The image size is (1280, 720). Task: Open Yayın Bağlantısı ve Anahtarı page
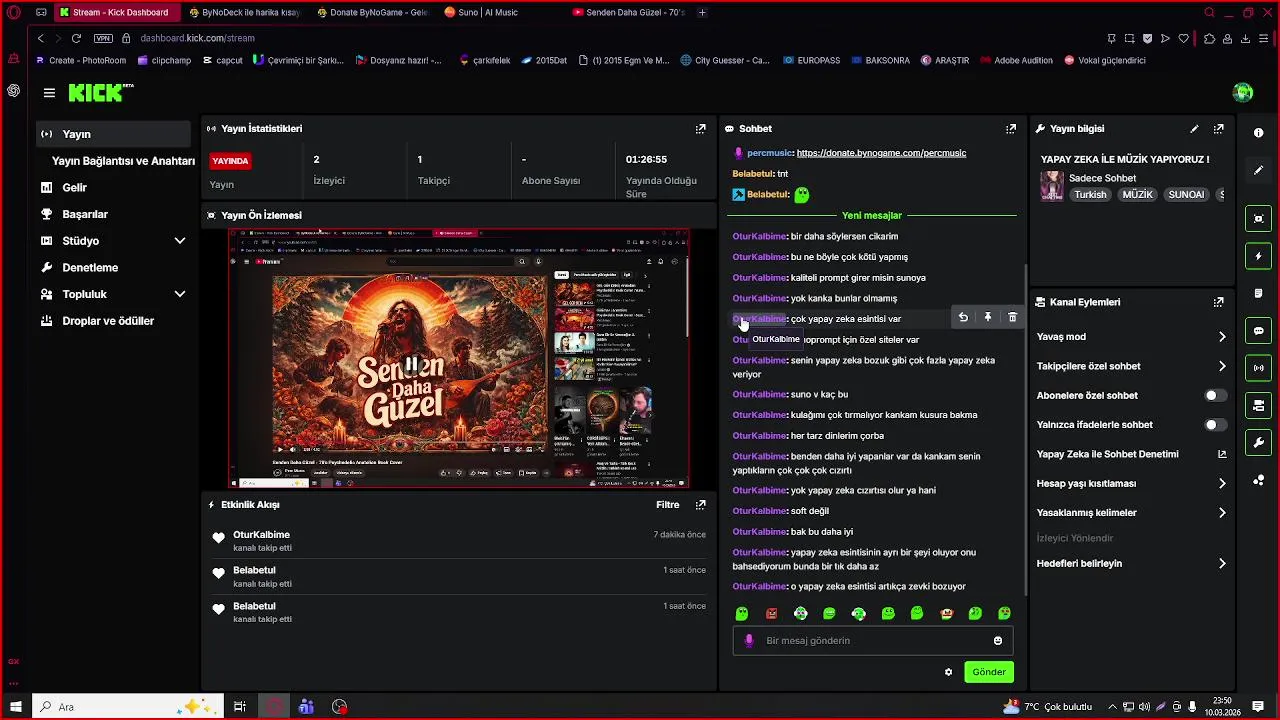click(123, 161)
